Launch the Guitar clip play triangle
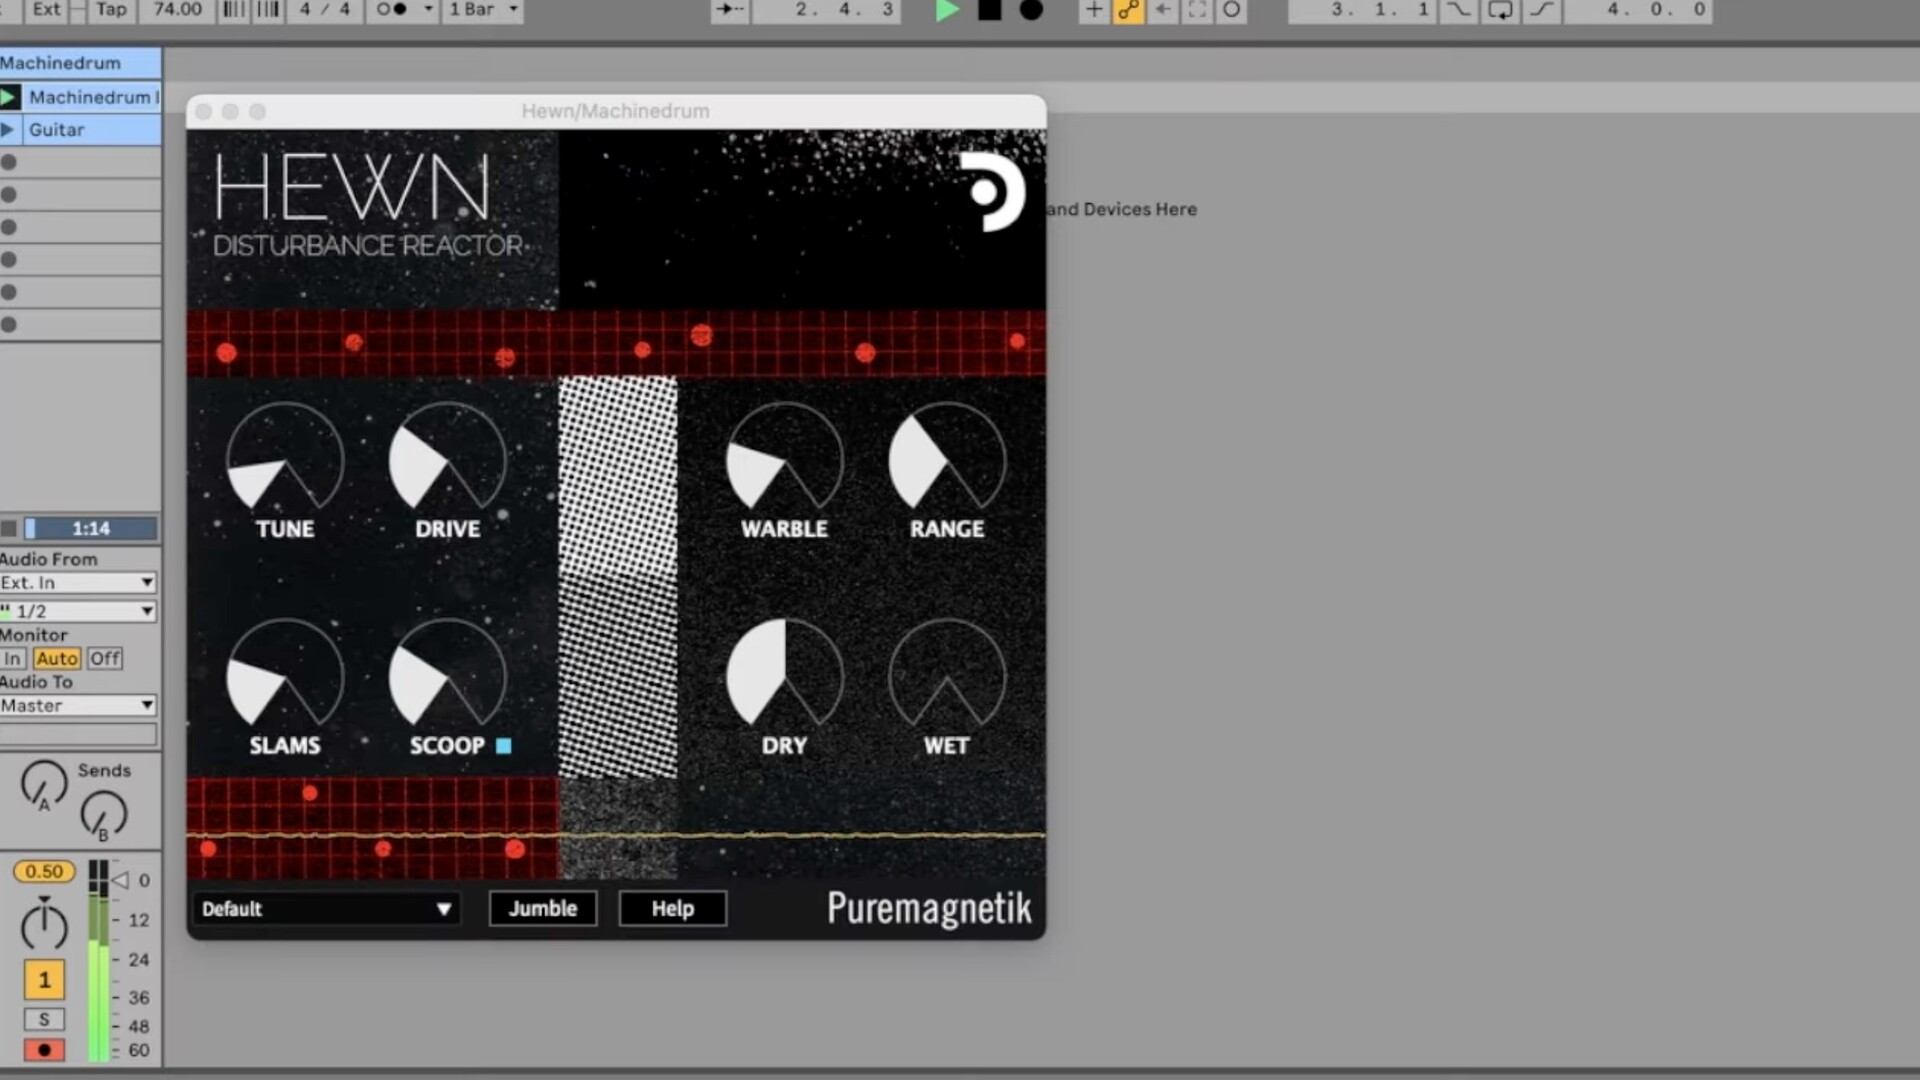Image resolution: width=1920 pixels, height=1080 pixels. click(x=9, y=130)
